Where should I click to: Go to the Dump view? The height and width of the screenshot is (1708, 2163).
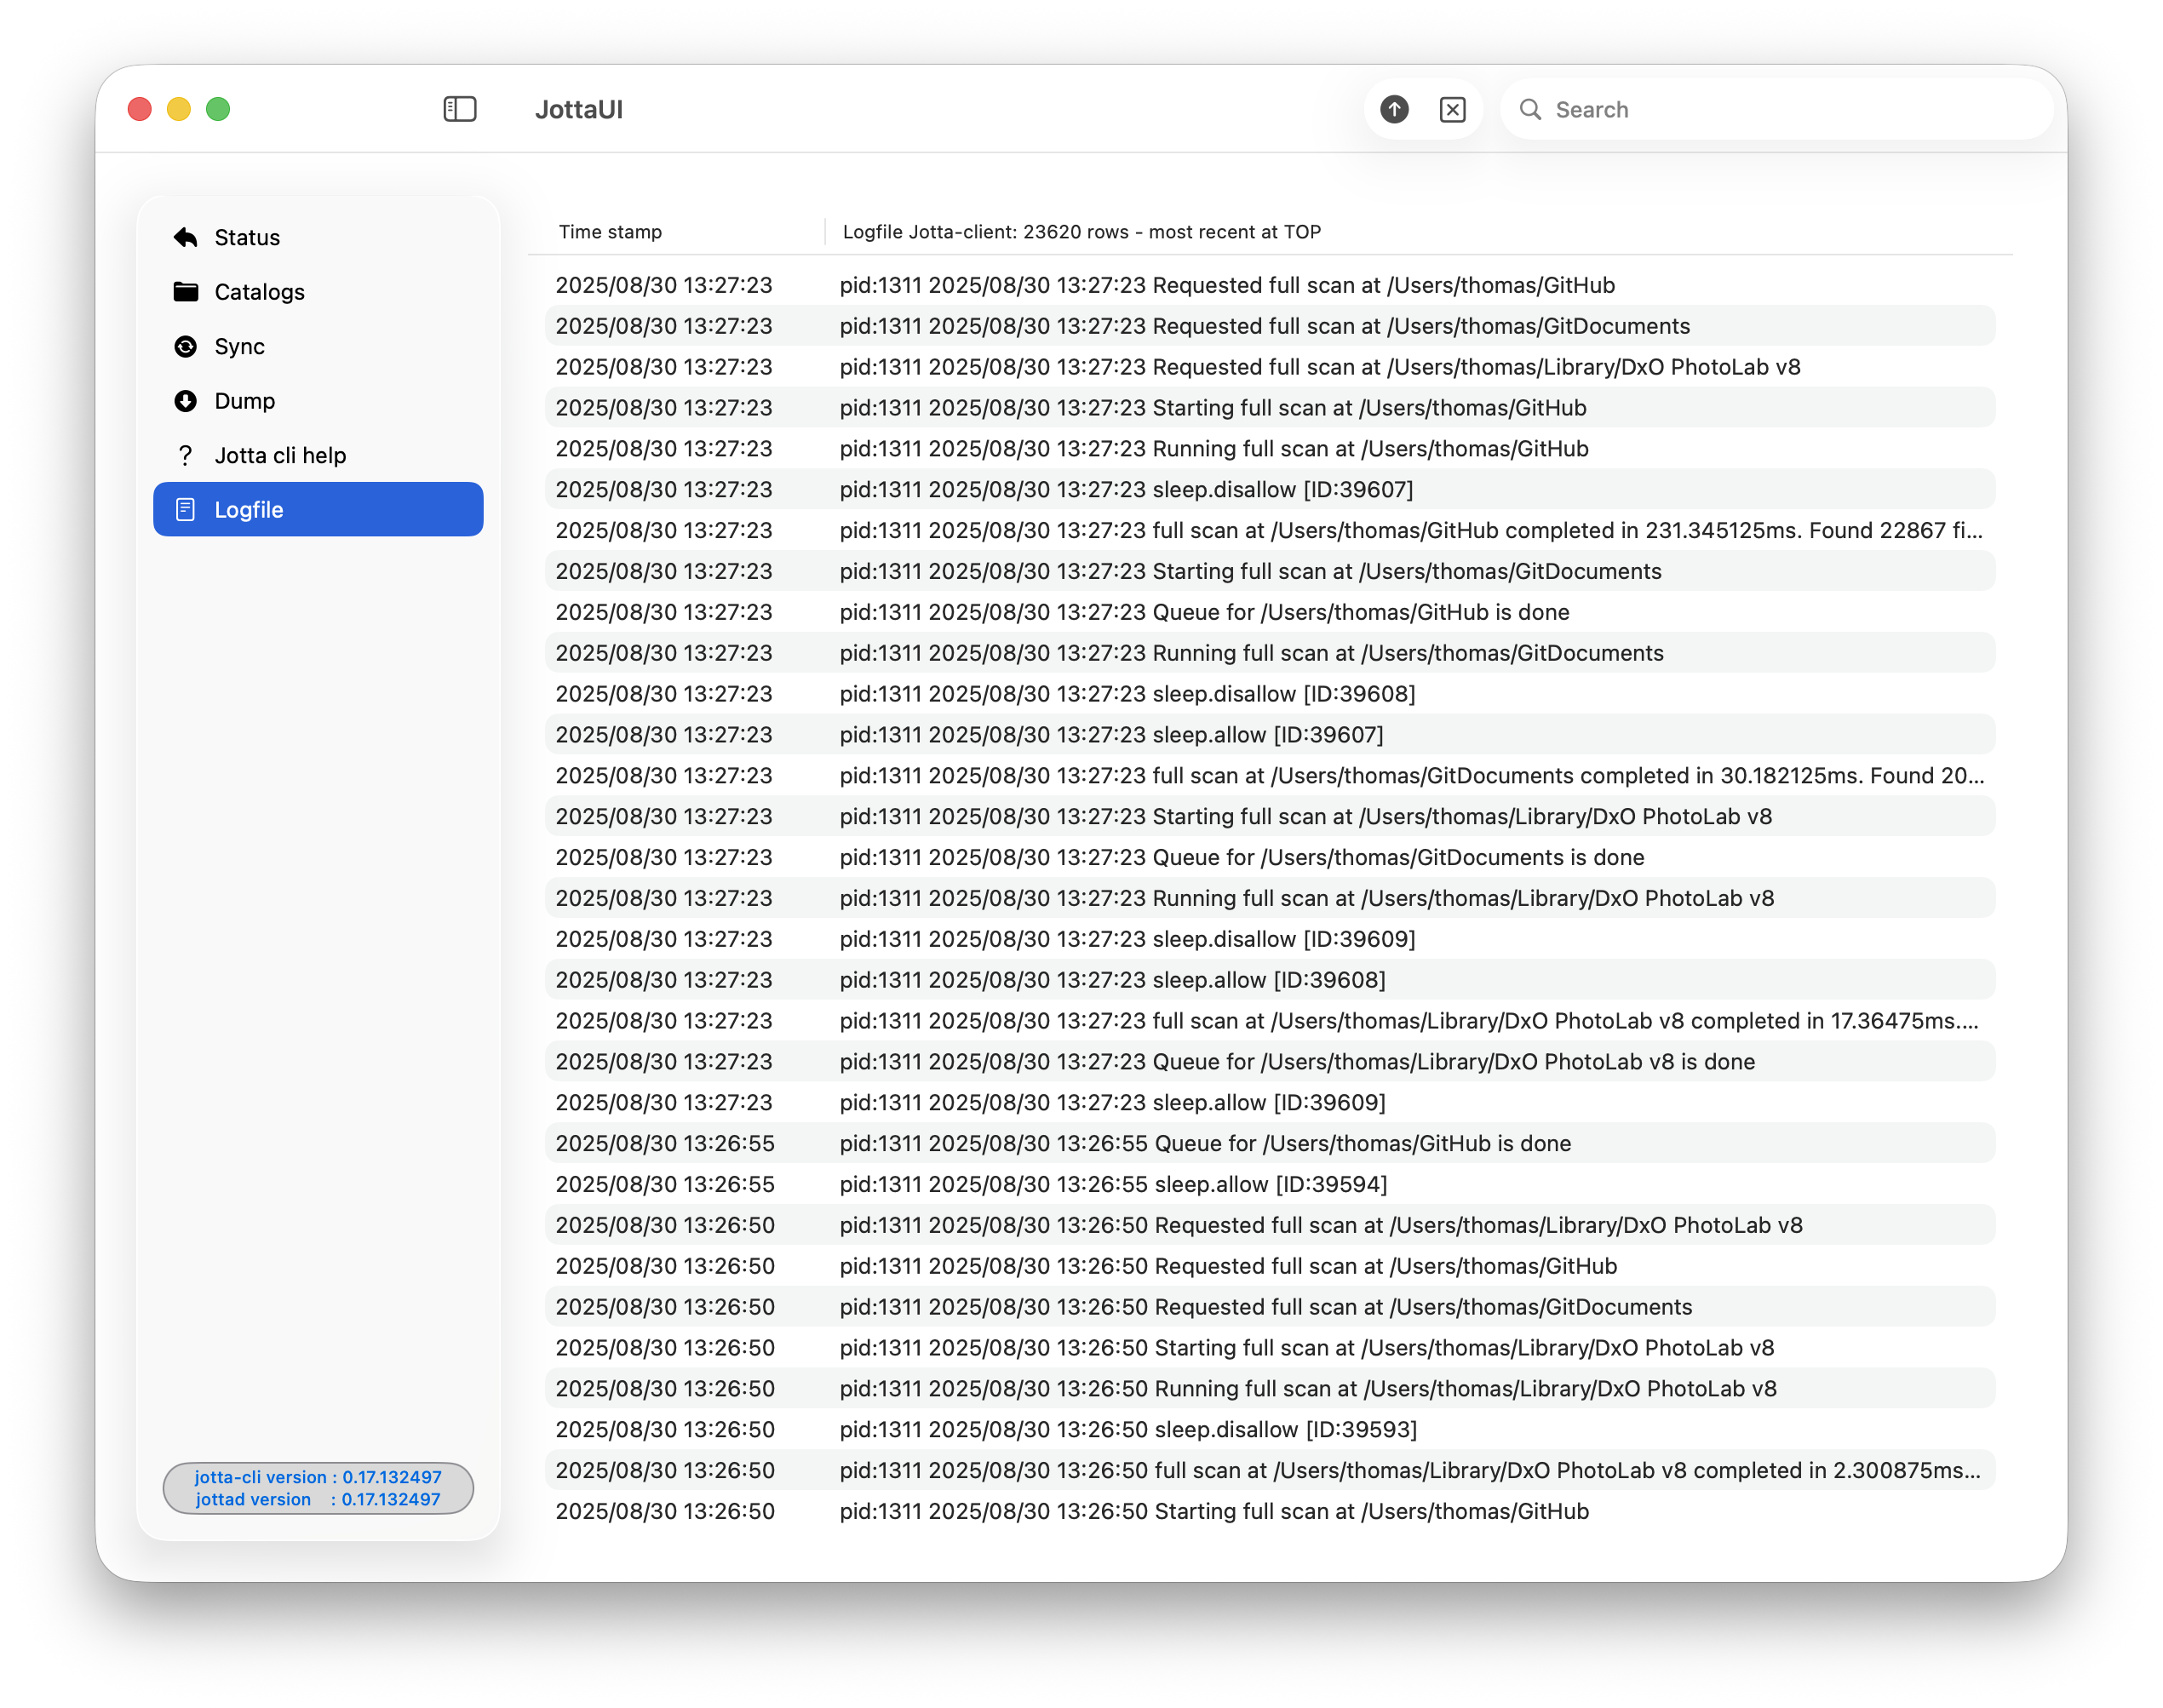click(318, 400)
